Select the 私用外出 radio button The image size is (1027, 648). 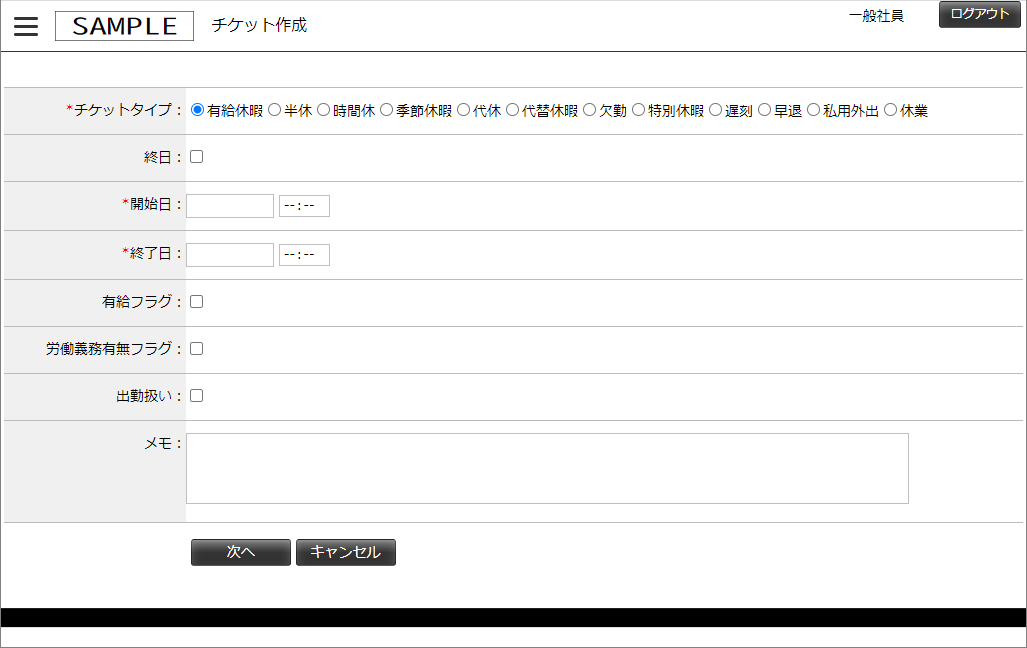click(813, 110)
